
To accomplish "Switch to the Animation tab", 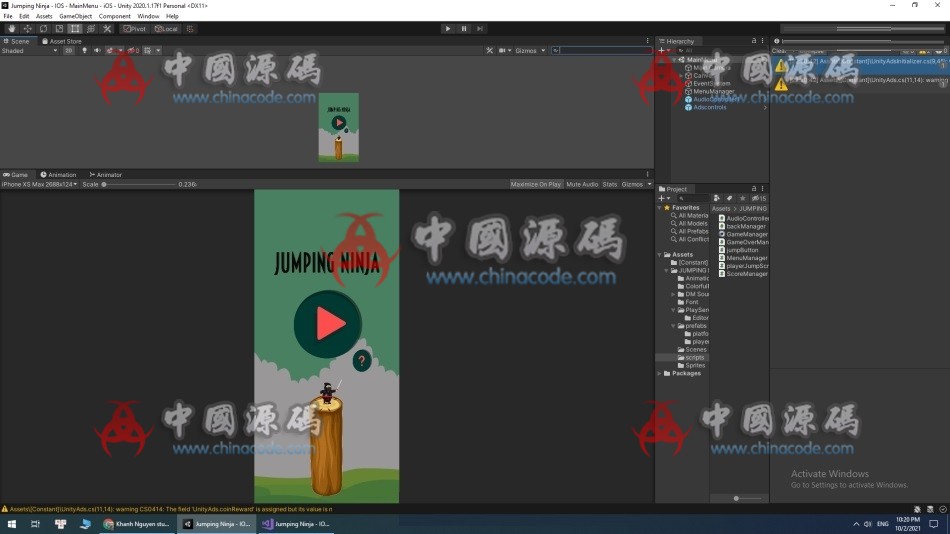I will click(58, 175).
